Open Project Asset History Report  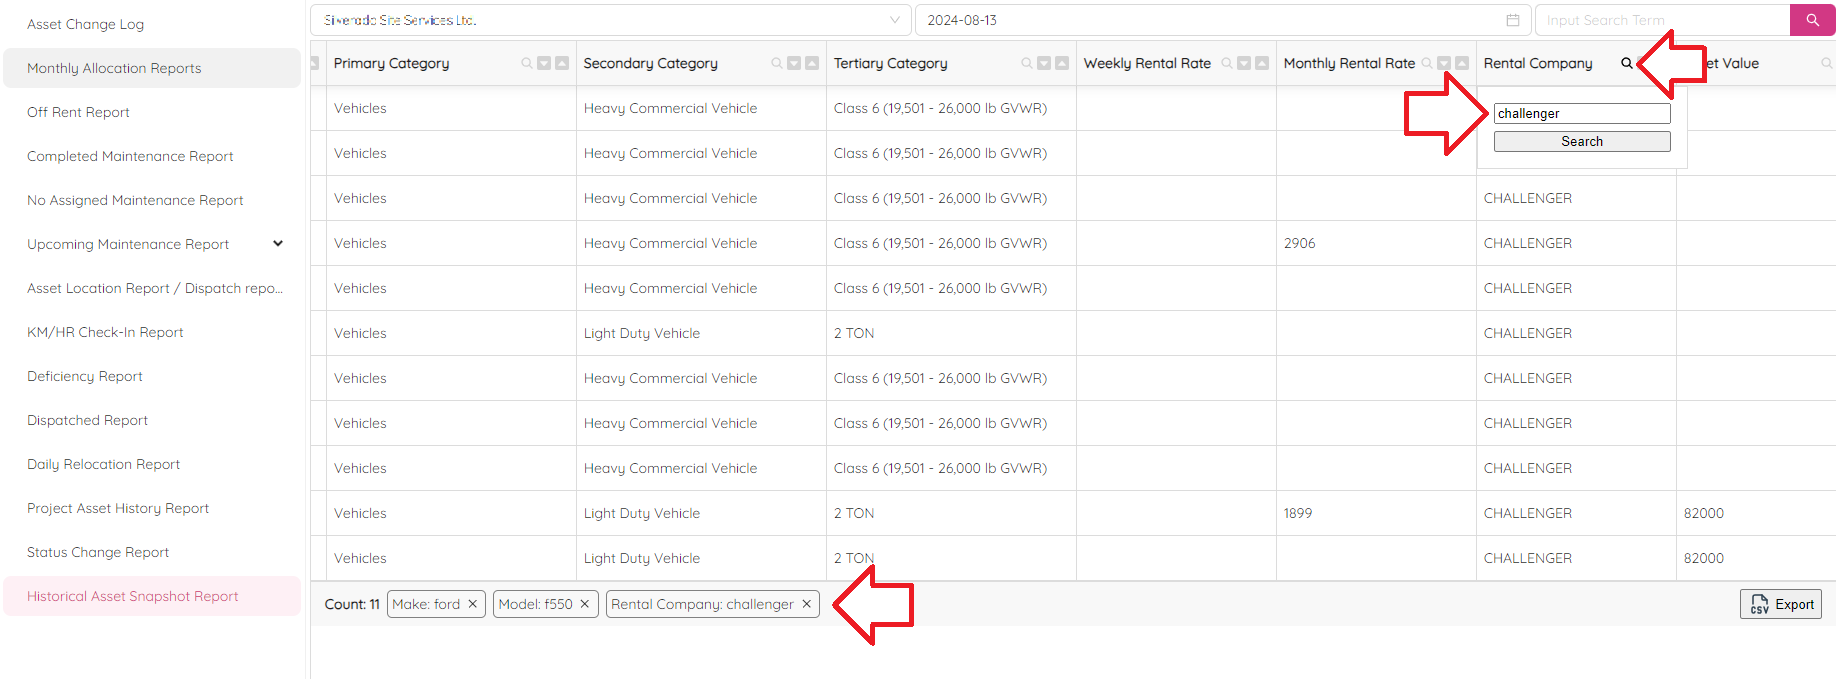(152, 508)
